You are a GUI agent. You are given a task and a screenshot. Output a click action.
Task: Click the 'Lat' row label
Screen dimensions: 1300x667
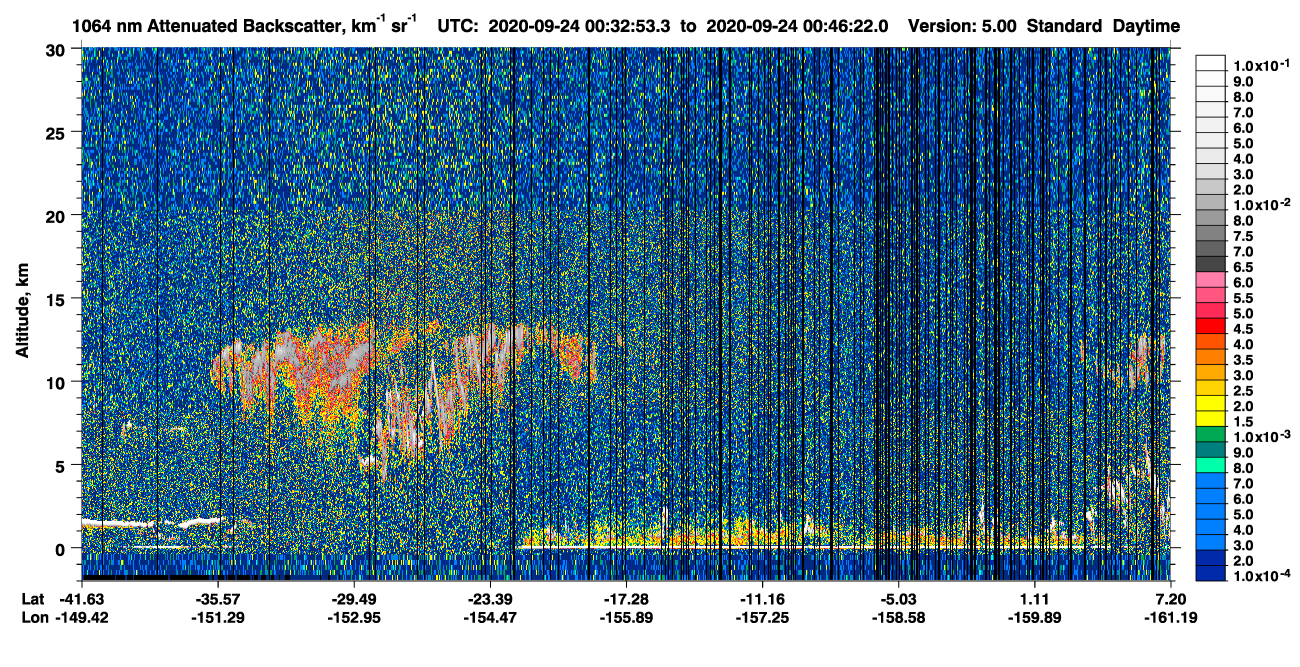[x=32, y=599]
